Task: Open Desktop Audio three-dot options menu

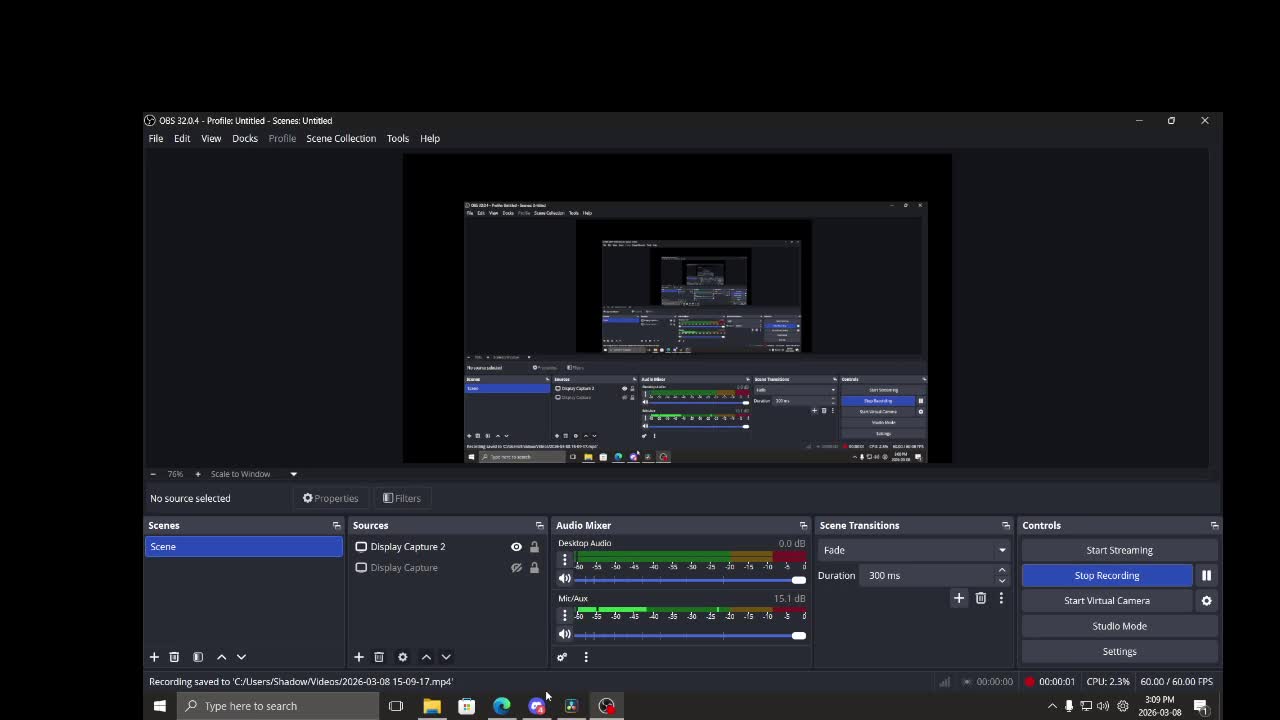Action: [564, 560]
